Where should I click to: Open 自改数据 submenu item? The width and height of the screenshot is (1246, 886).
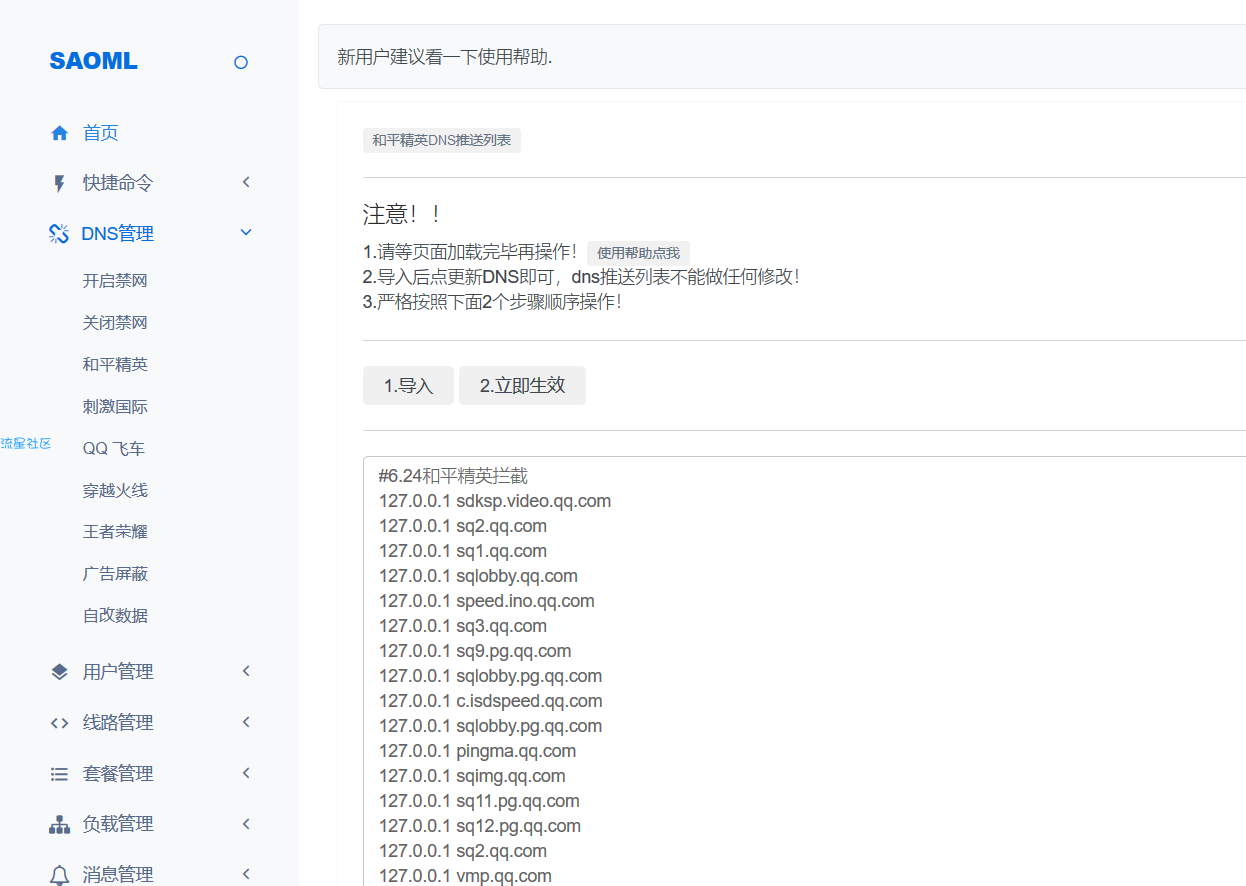coord(115,616)
